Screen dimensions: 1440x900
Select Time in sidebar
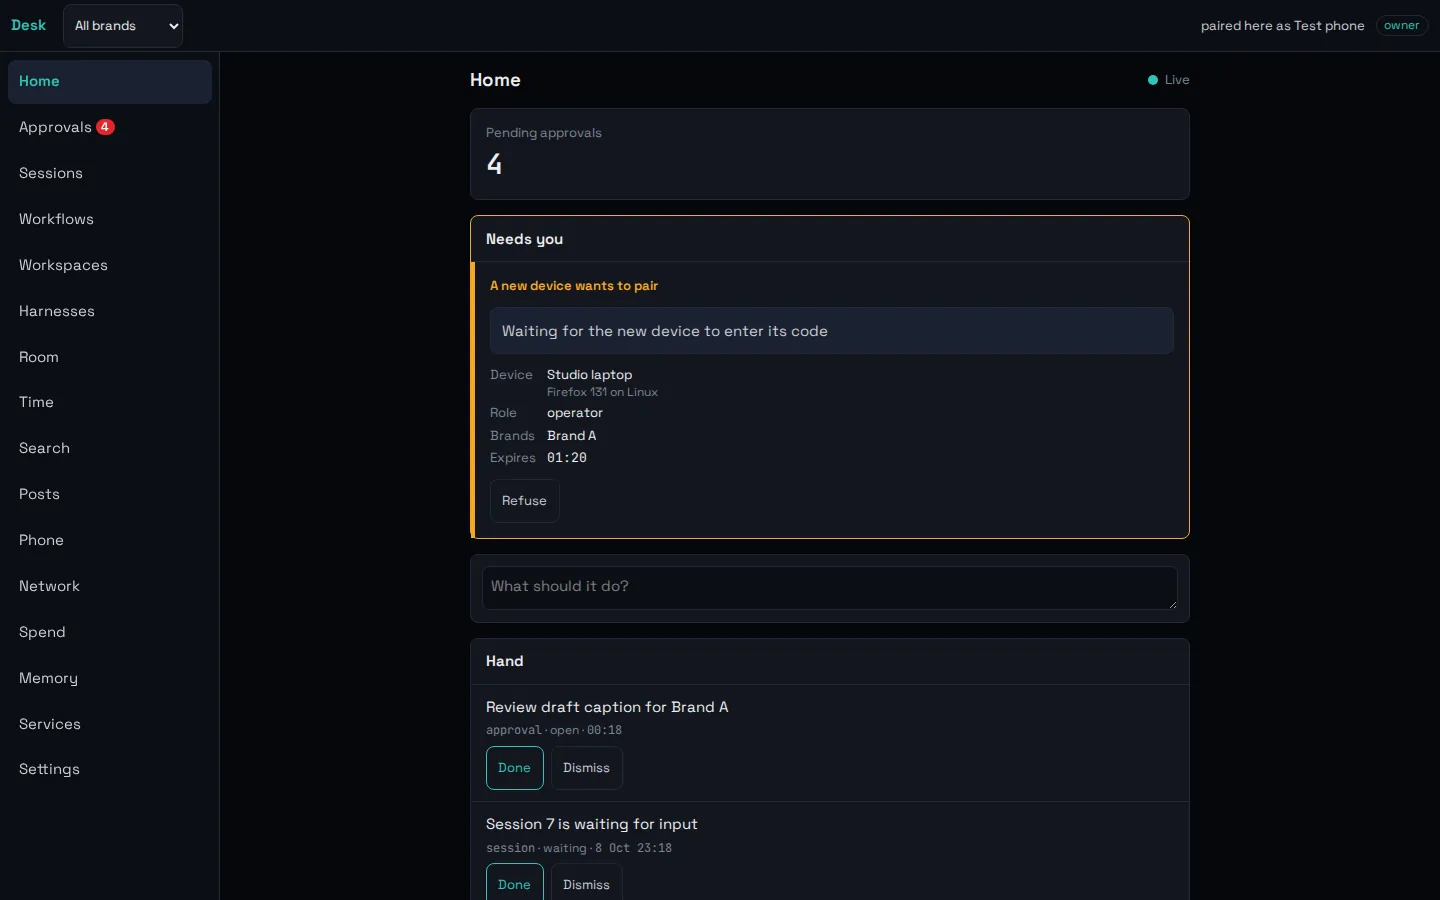(x=110, y=403)
